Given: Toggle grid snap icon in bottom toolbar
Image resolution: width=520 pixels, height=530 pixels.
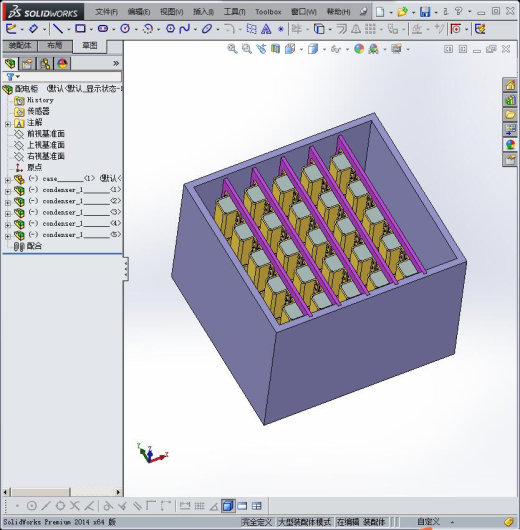Looking at the screenshot, I should [x=199, y=506].
